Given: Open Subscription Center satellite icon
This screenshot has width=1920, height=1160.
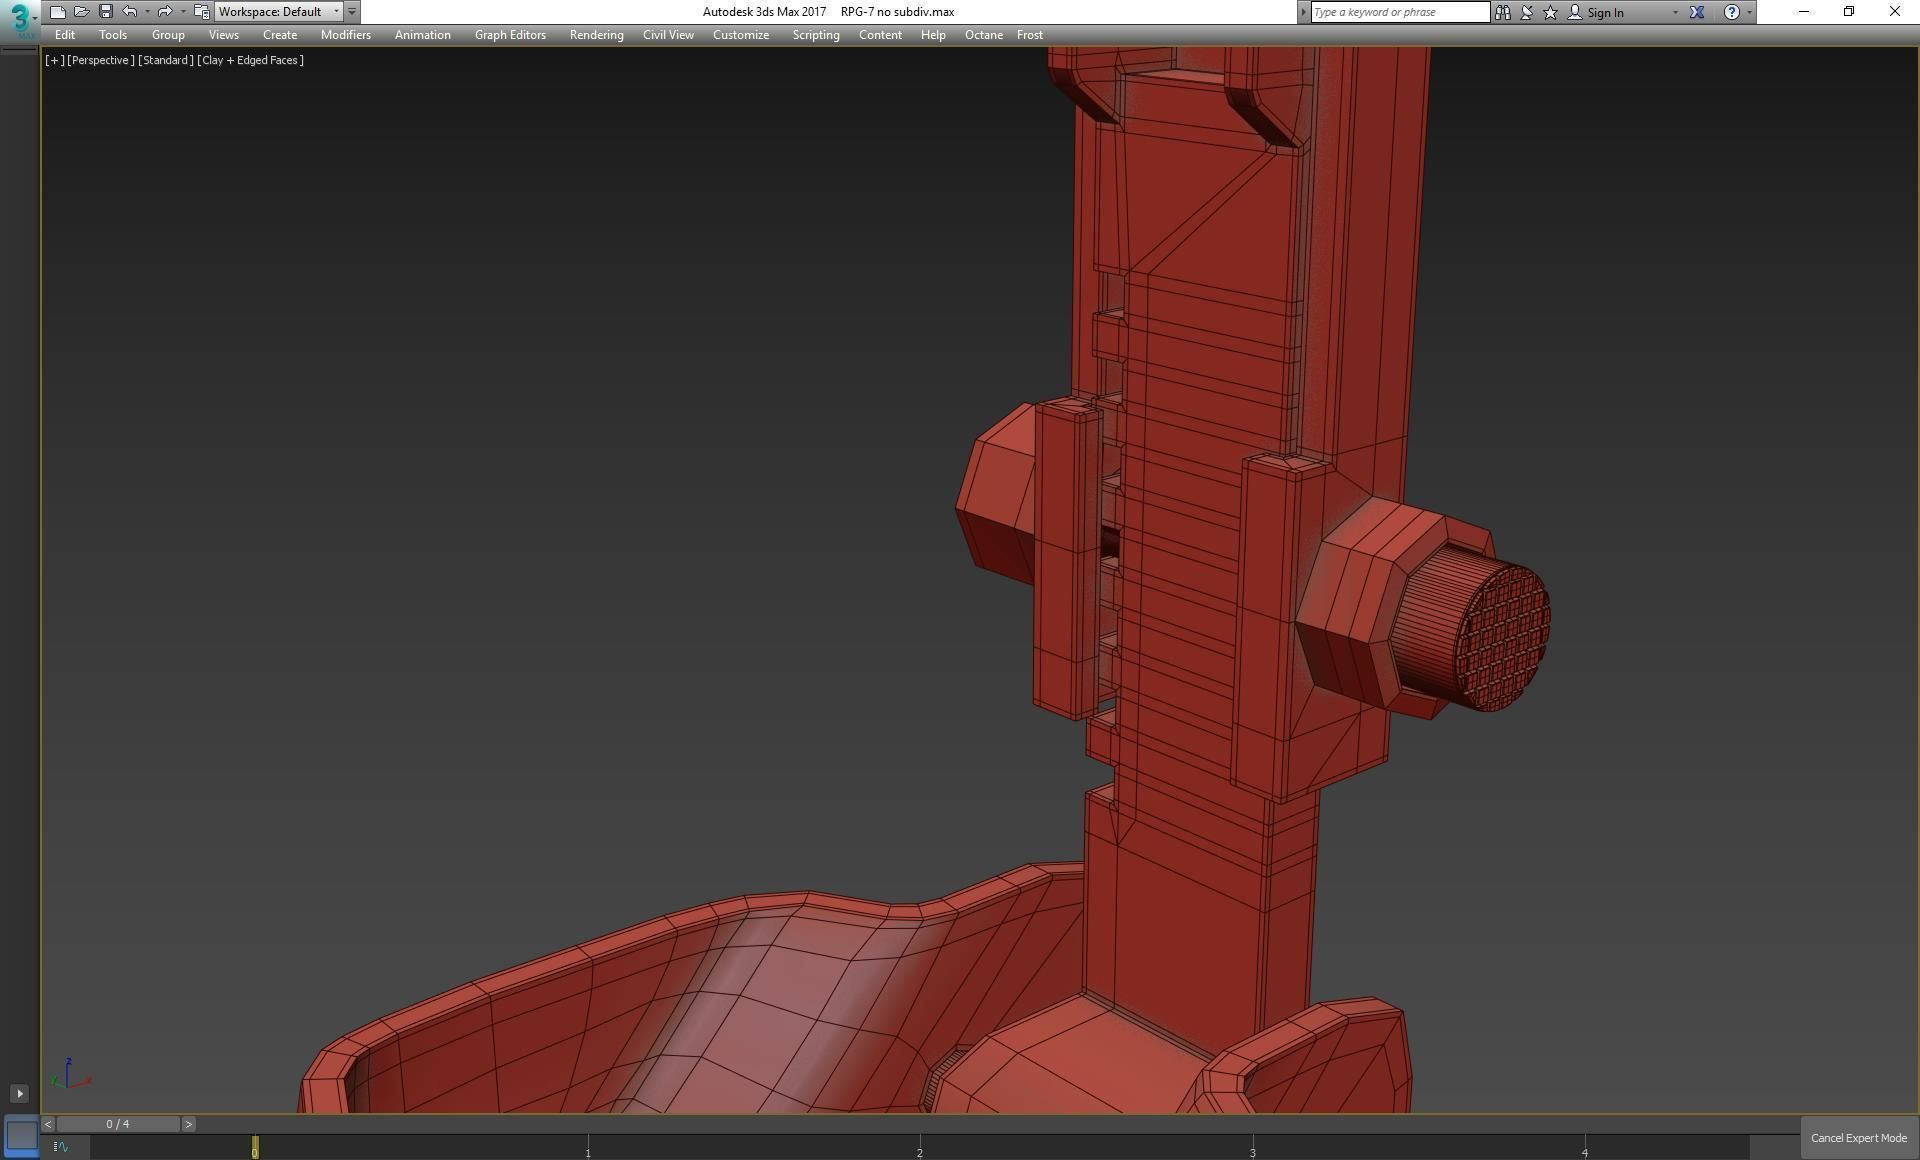Looking at the screenshot, I should pos(1527,12).
